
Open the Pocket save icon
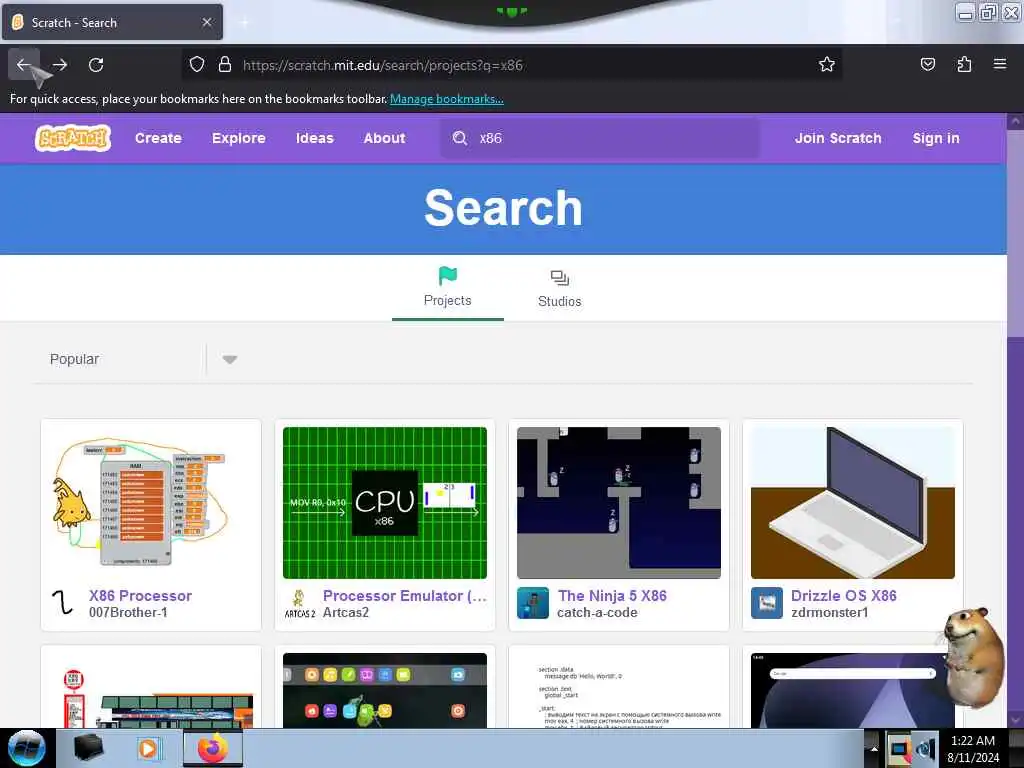tap(927, 64)
